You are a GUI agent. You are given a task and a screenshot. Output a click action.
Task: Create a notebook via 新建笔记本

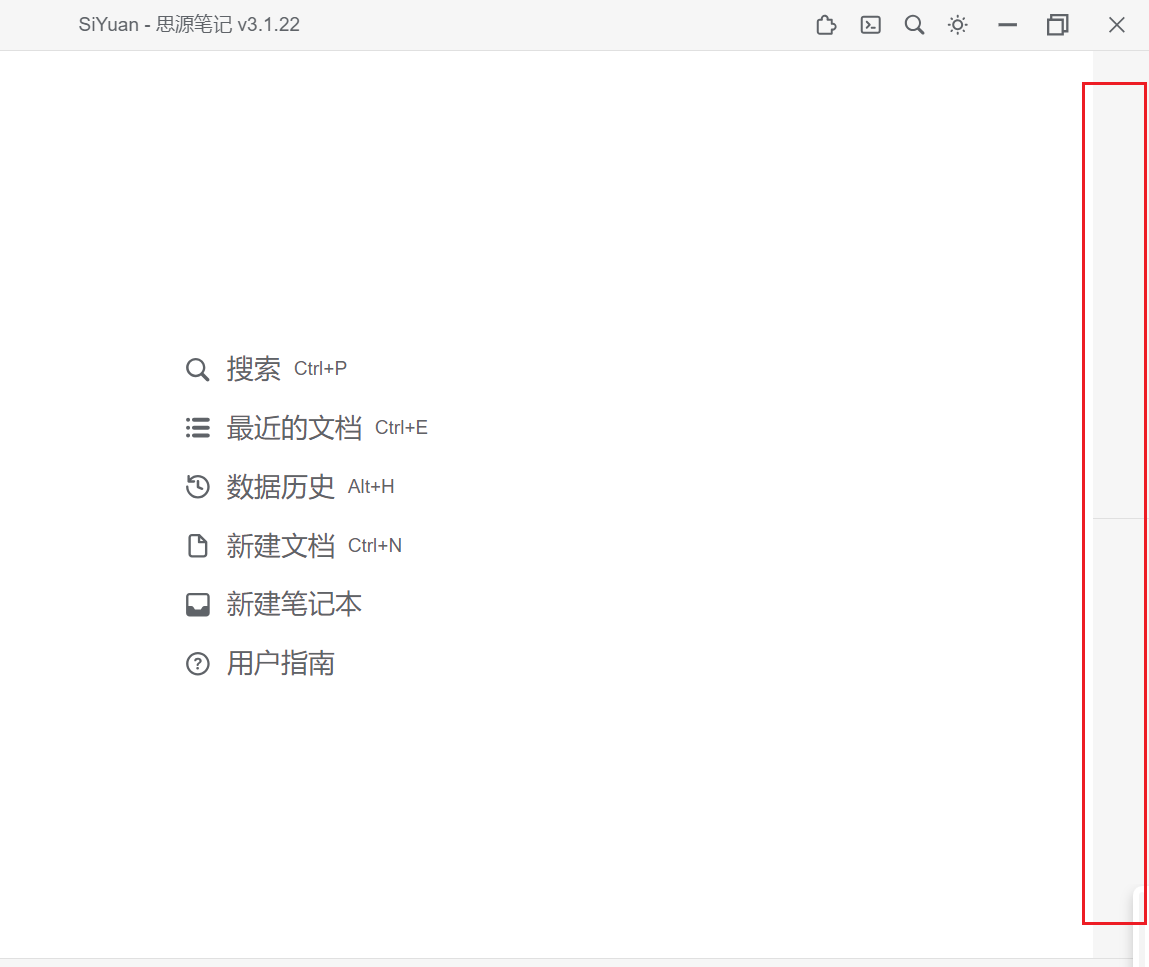click(x=294, y=603)
